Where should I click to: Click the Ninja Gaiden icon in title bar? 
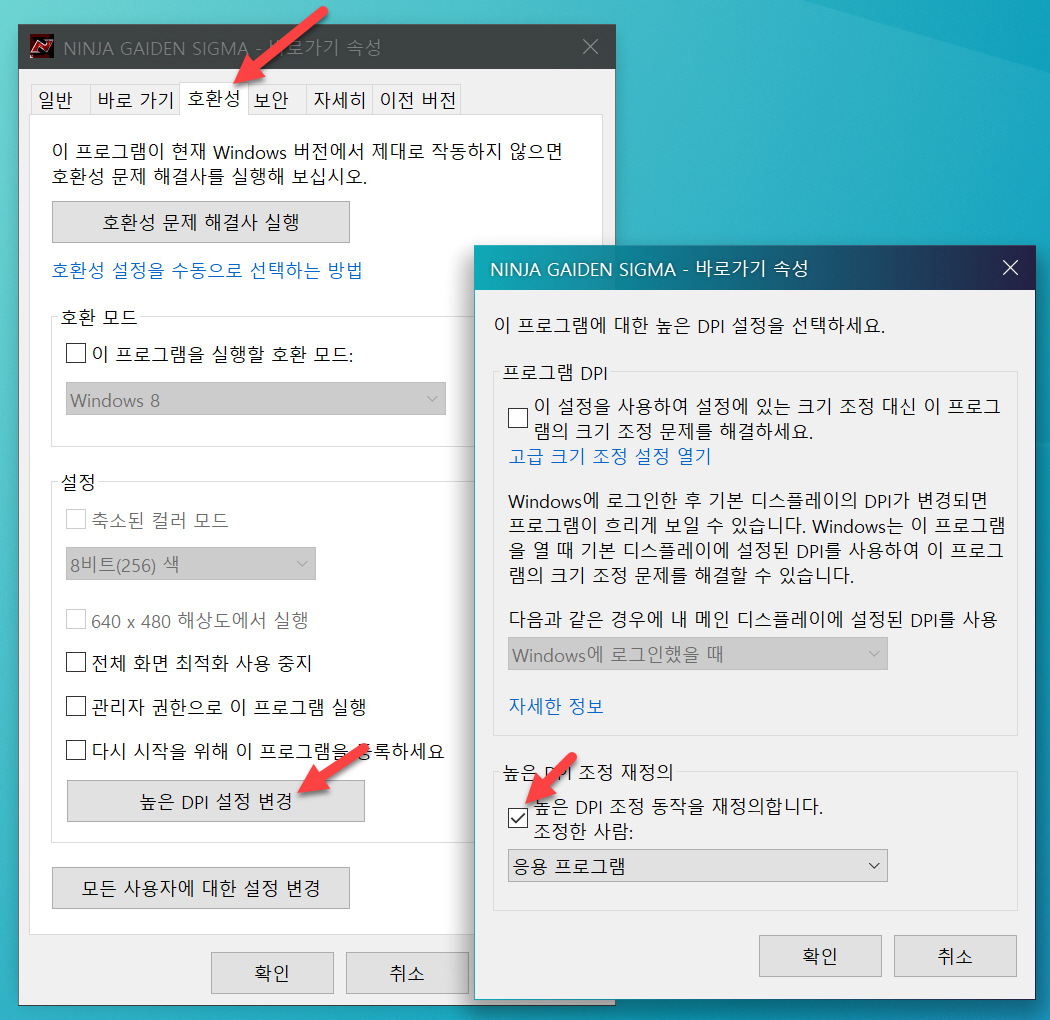(42, 47)
